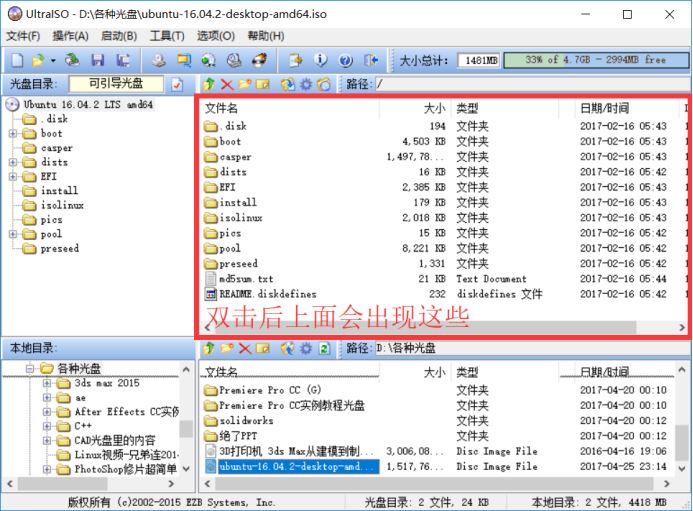The image size is (693, 511).
Task: Click the Properties gear in the local pane toolbar
Action: (x=306, y=348)
